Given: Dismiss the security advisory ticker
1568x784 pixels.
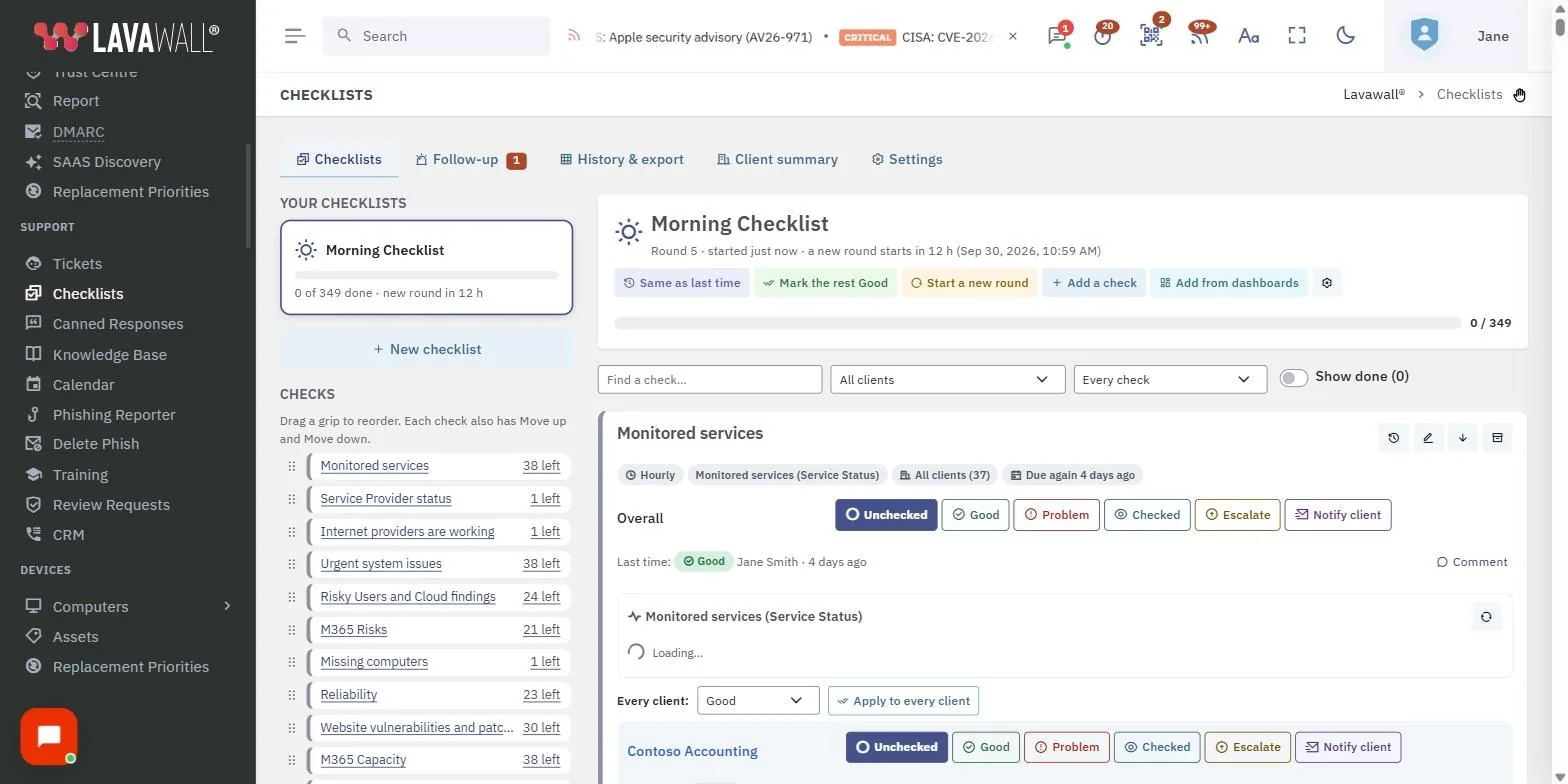Looking at the screenshot, I should tap(1013, 36).
